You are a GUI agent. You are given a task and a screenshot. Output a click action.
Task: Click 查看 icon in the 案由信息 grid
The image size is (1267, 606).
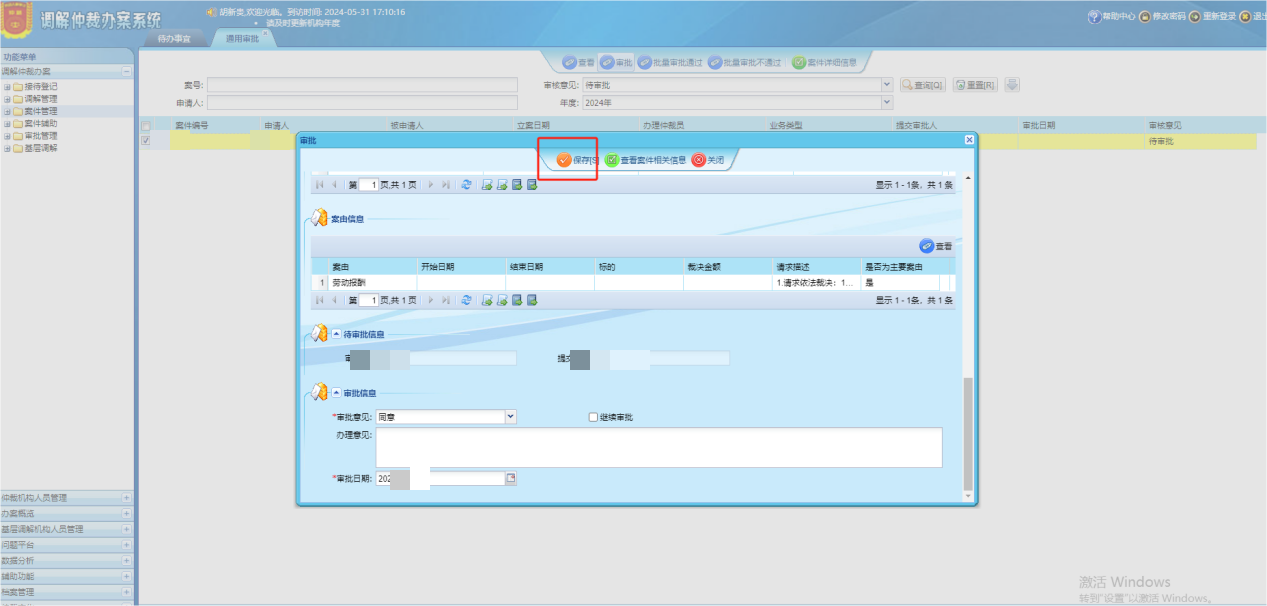936,246
